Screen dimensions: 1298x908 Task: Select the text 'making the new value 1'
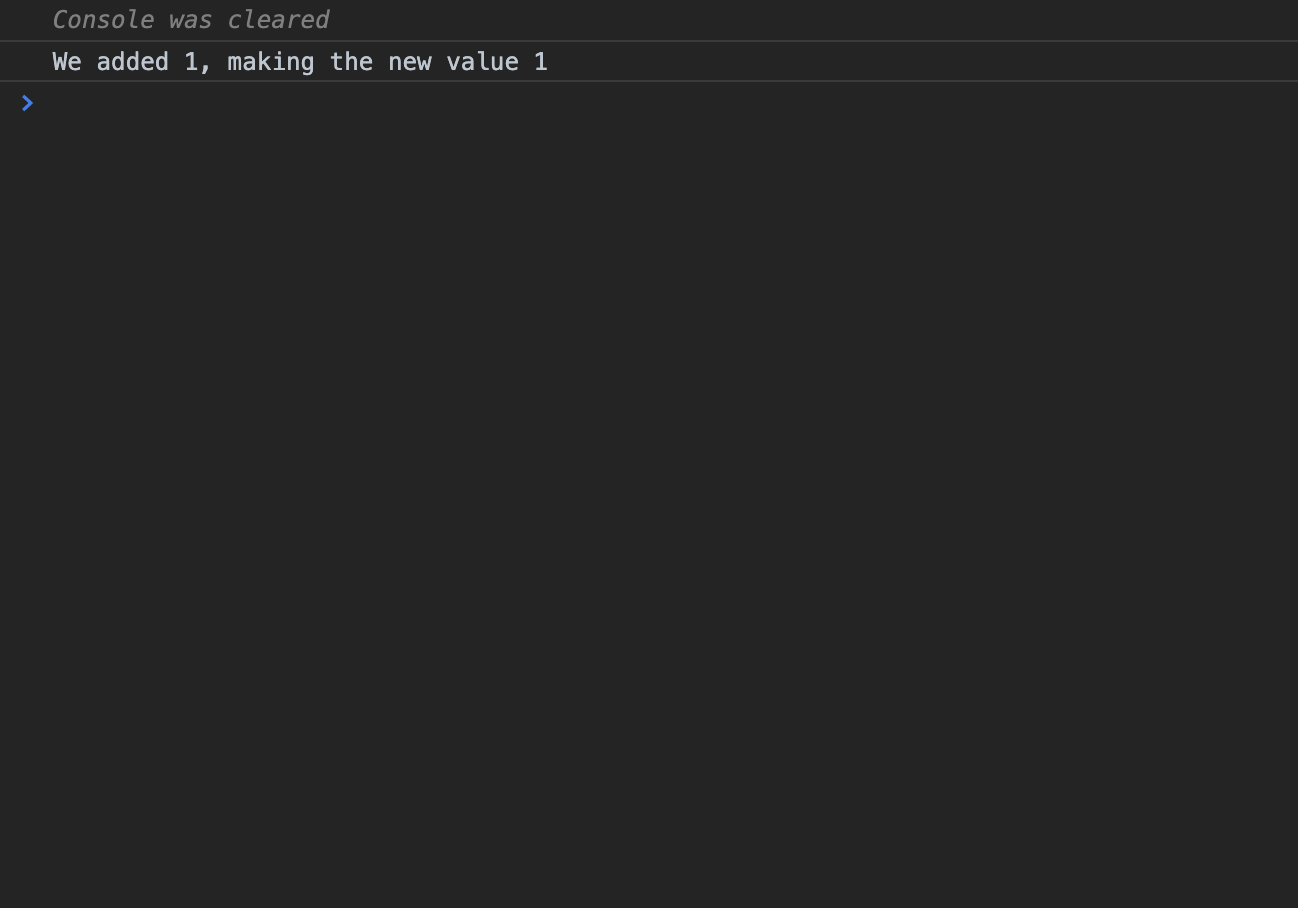click(x=390, y=61)
